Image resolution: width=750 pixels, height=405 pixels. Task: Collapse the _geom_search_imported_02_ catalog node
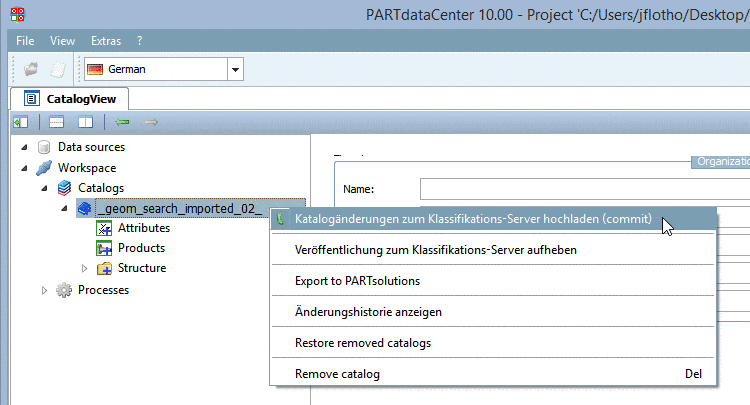tap(65, 208)
